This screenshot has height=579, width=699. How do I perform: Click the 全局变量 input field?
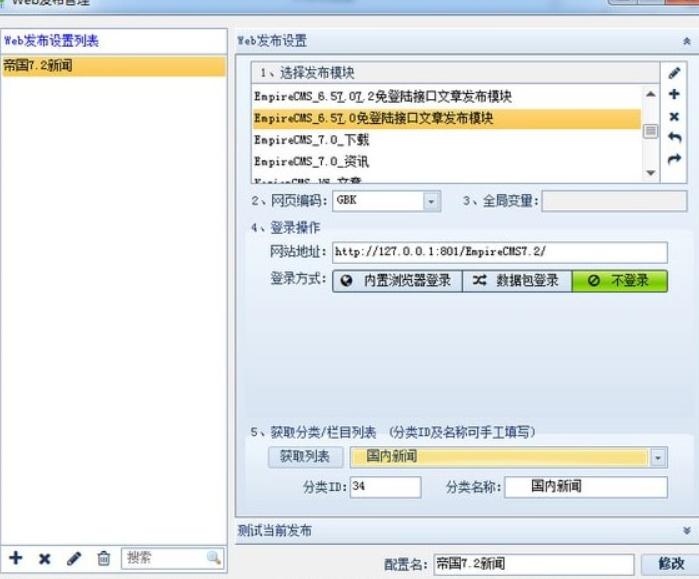(x=614, y=201)
